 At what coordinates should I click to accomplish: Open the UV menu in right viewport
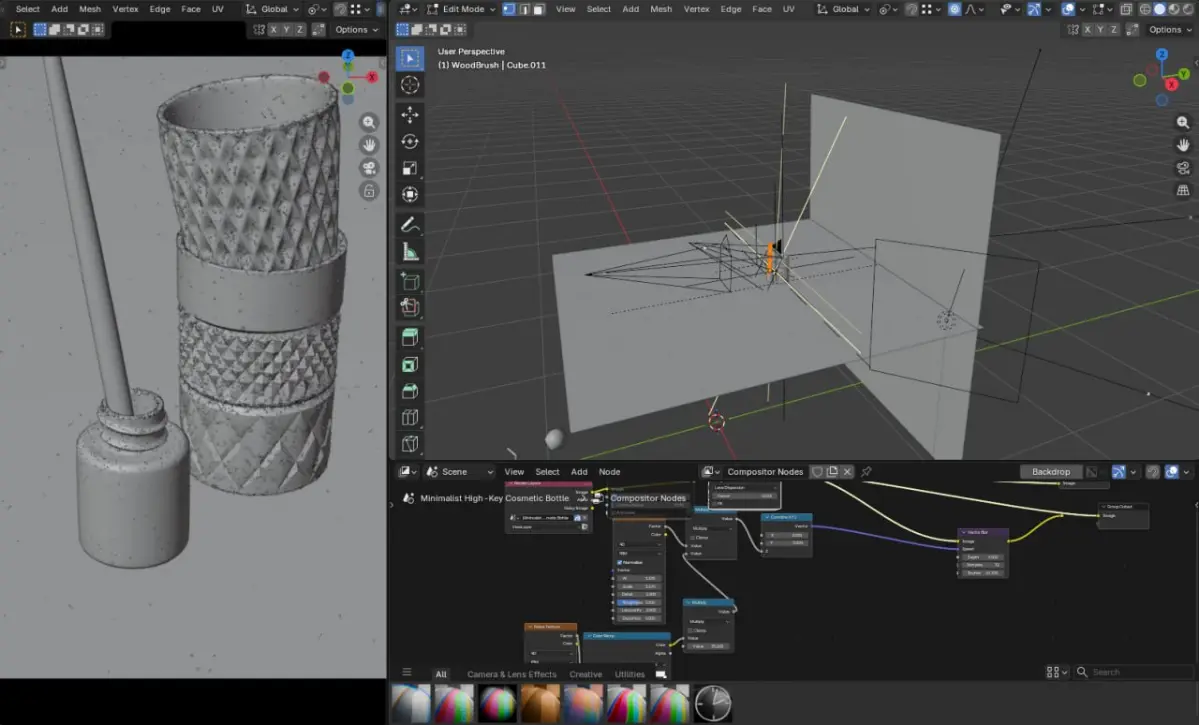(788, 9)
